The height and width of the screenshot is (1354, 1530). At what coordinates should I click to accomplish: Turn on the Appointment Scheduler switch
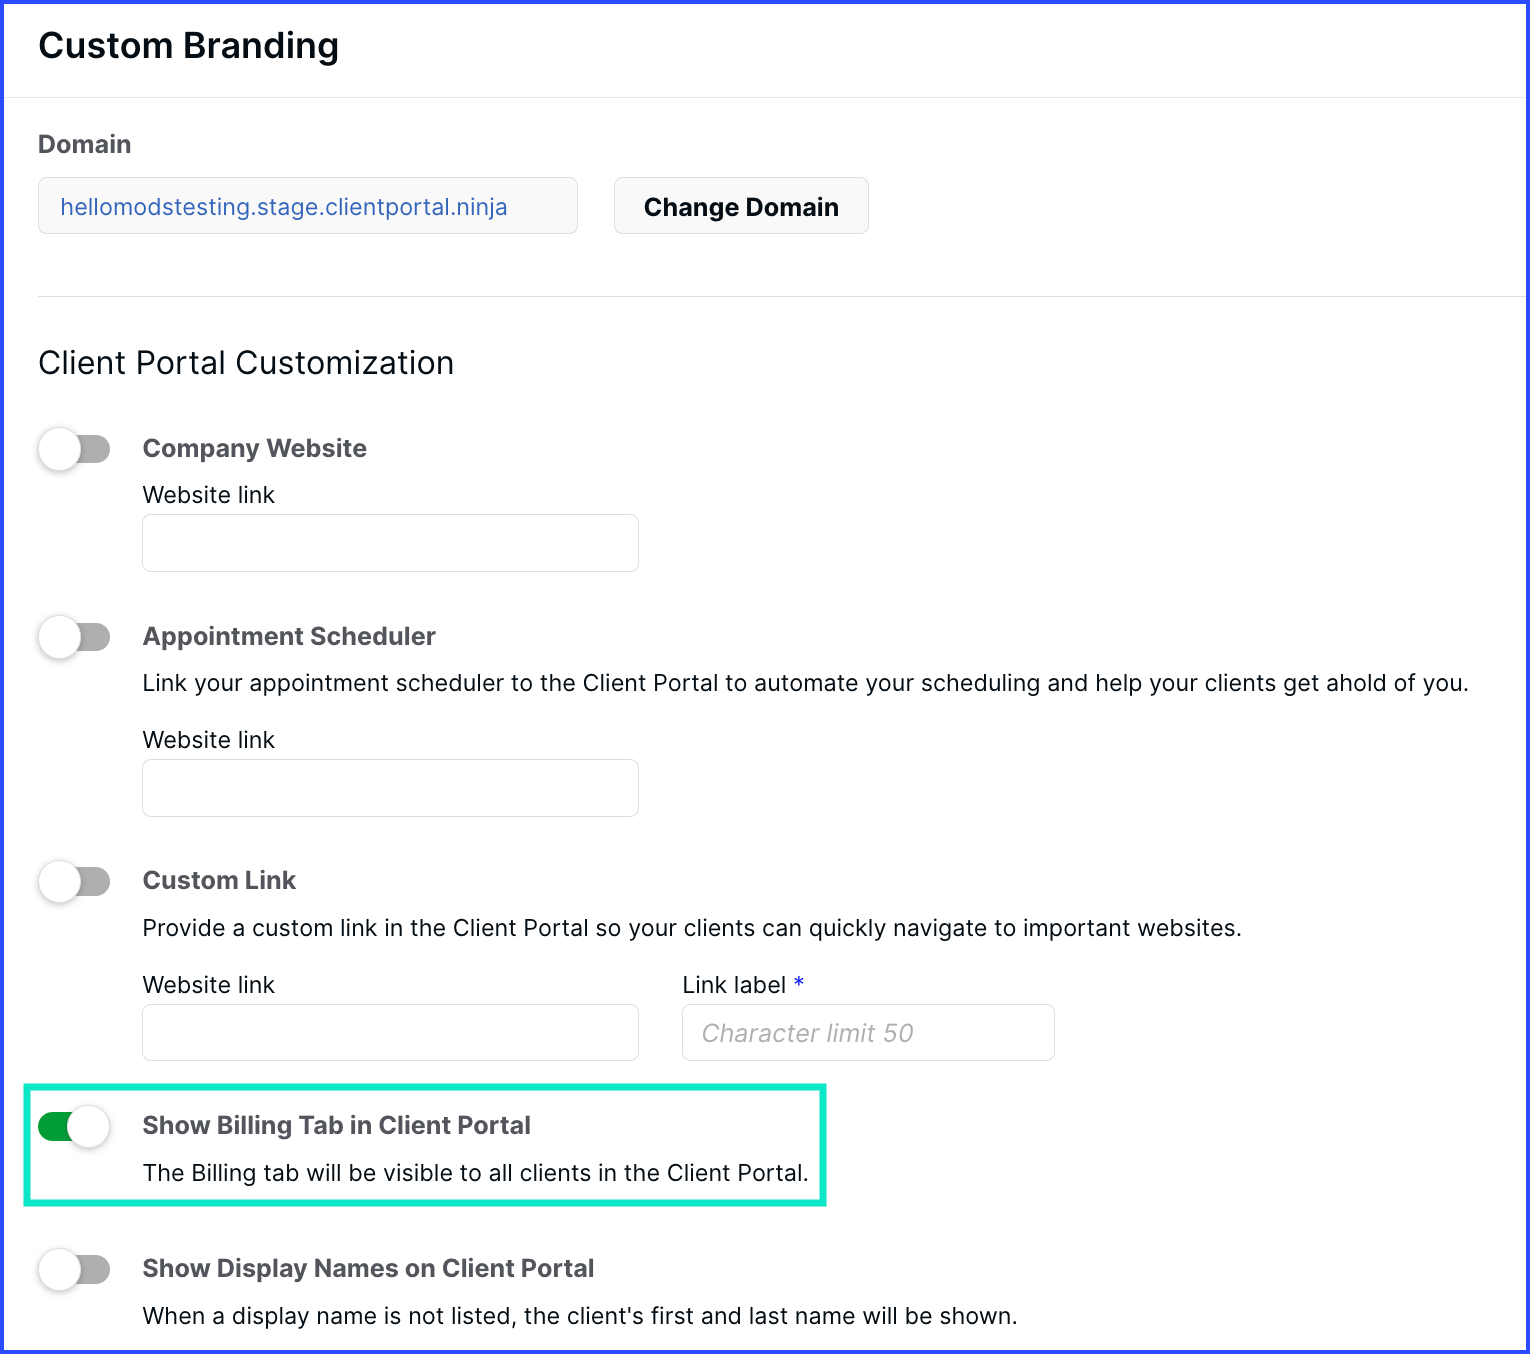pyautogui.click(x=74, y=637)
